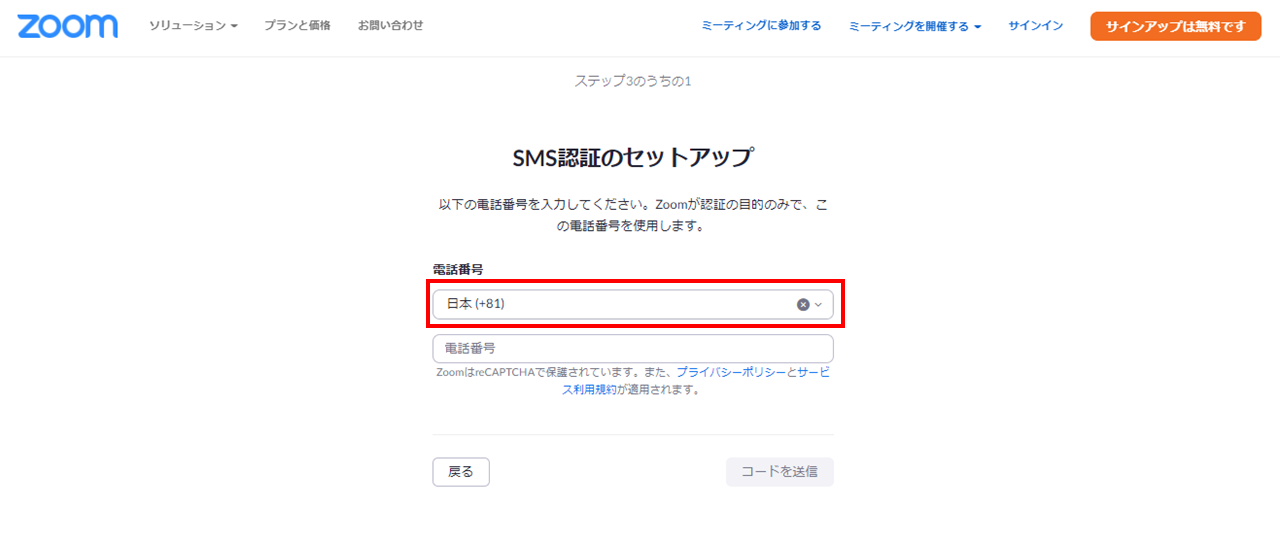The height and width of the screenshot is (542, 1280).
Task: Open the プライバシーポリシー link
Action: click(x=731, y=372)
